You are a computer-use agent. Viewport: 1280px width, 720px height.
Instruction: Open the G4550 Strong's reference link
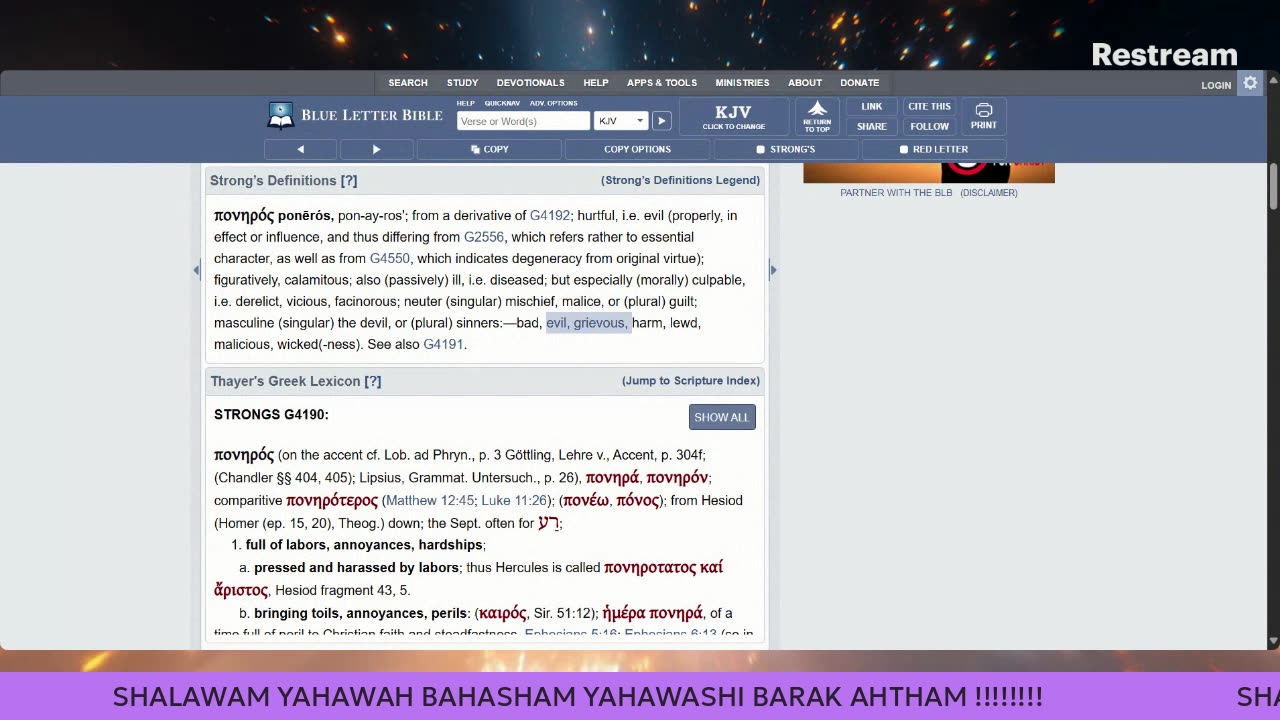[390, 258]
